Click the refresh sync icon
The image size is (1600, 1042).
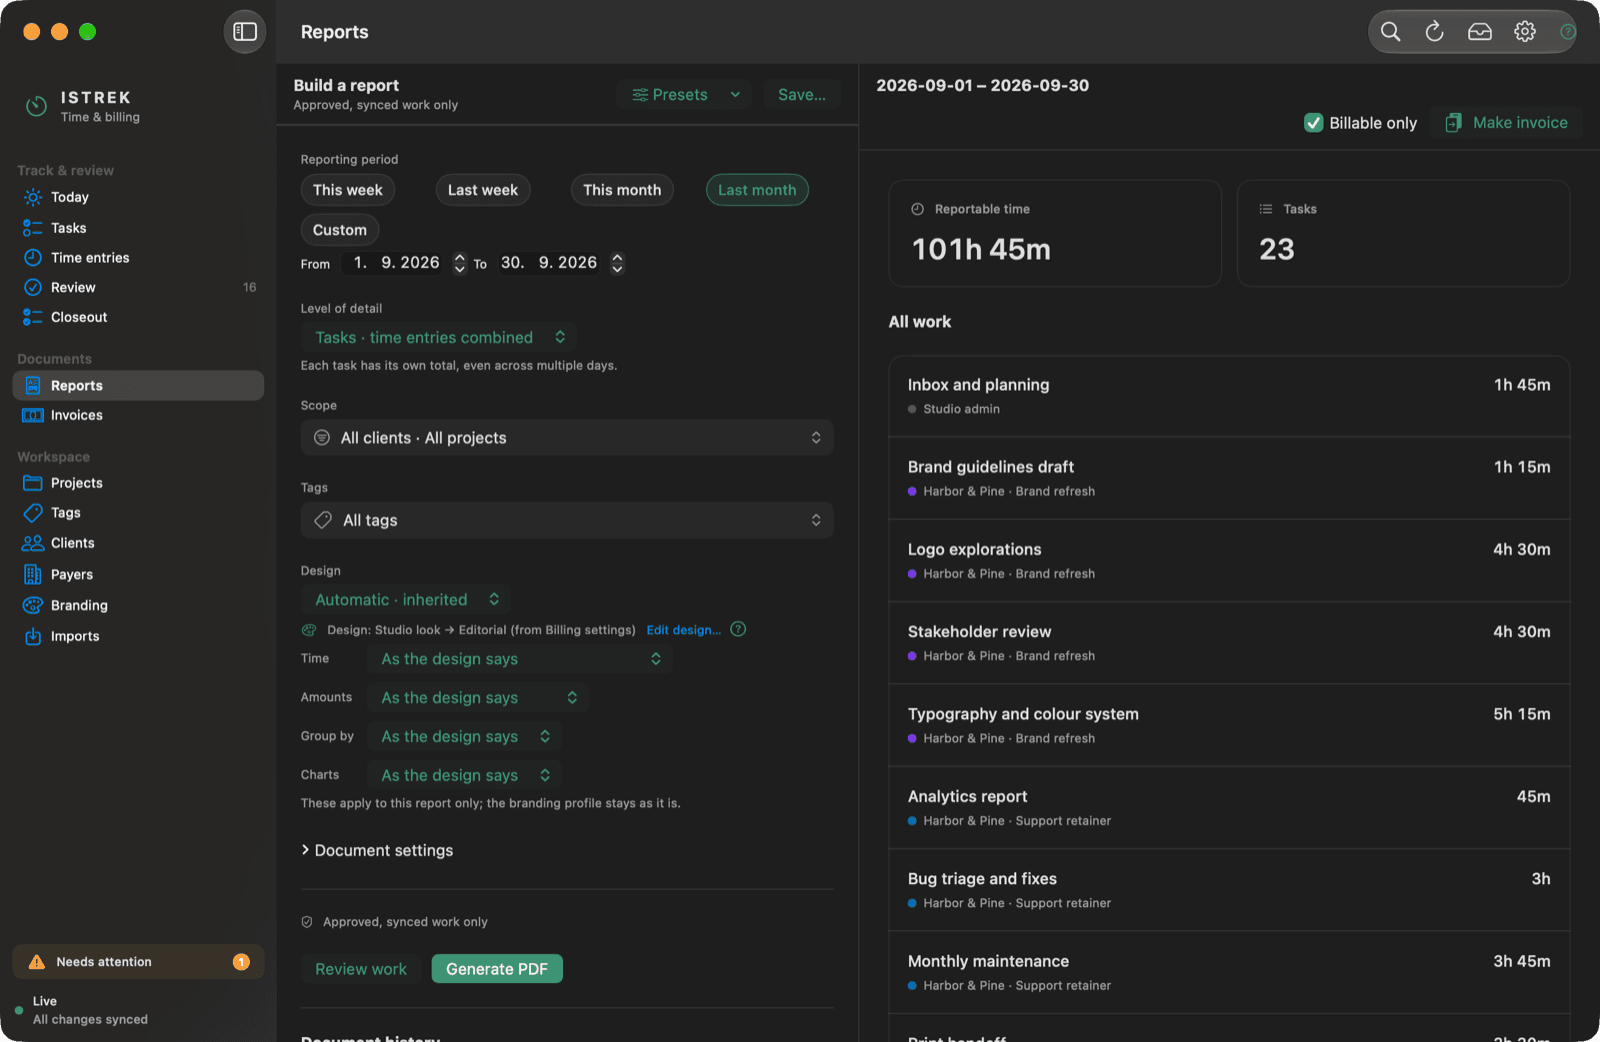click(x=1434, y=32)
